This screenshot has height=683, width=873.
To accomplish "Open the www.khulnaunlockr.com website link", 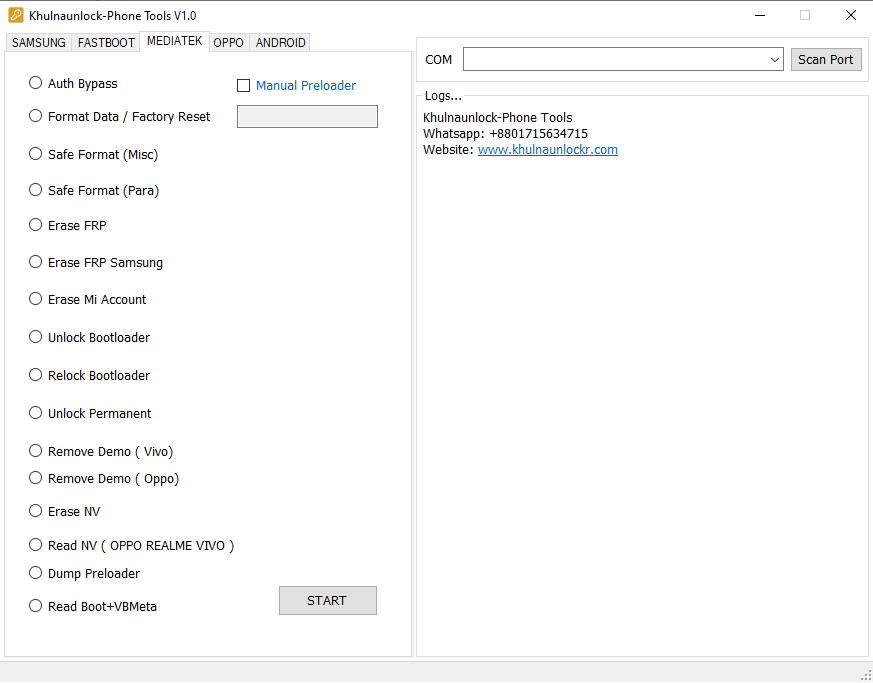I will 547,150.
